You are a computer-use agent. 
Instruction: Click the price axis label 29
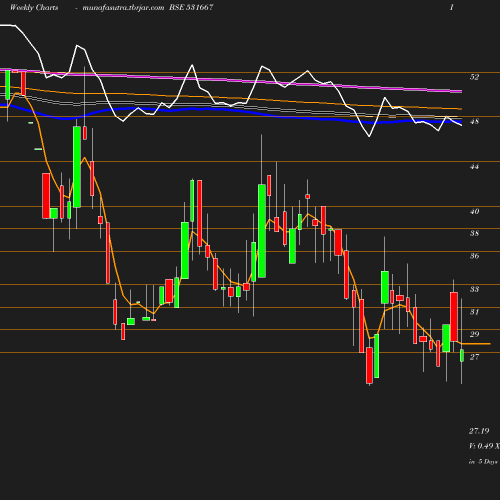tap(474, 334)
